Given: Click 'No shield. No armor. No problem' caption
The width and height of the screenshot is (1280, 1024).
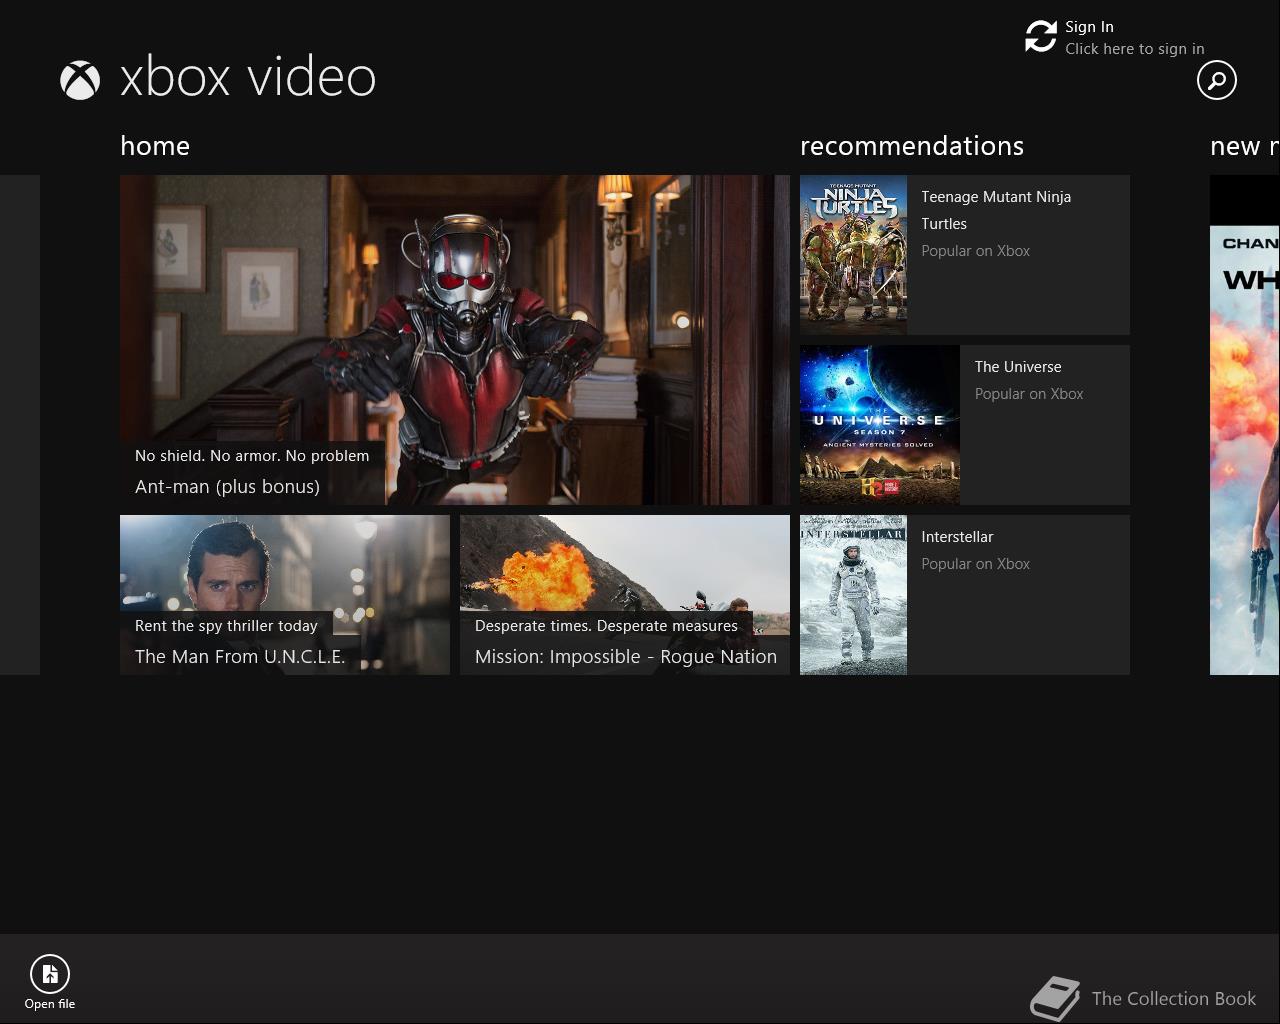Looking at the screenshot, I should (252, 456).
